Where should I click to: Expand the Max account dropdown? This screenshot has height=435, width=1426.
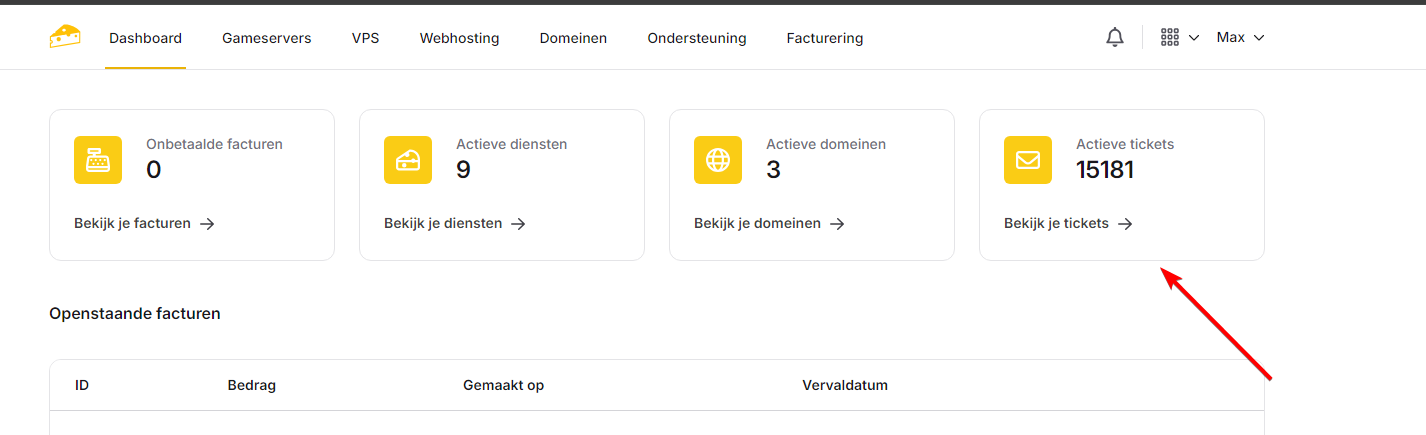point(1240,38)
